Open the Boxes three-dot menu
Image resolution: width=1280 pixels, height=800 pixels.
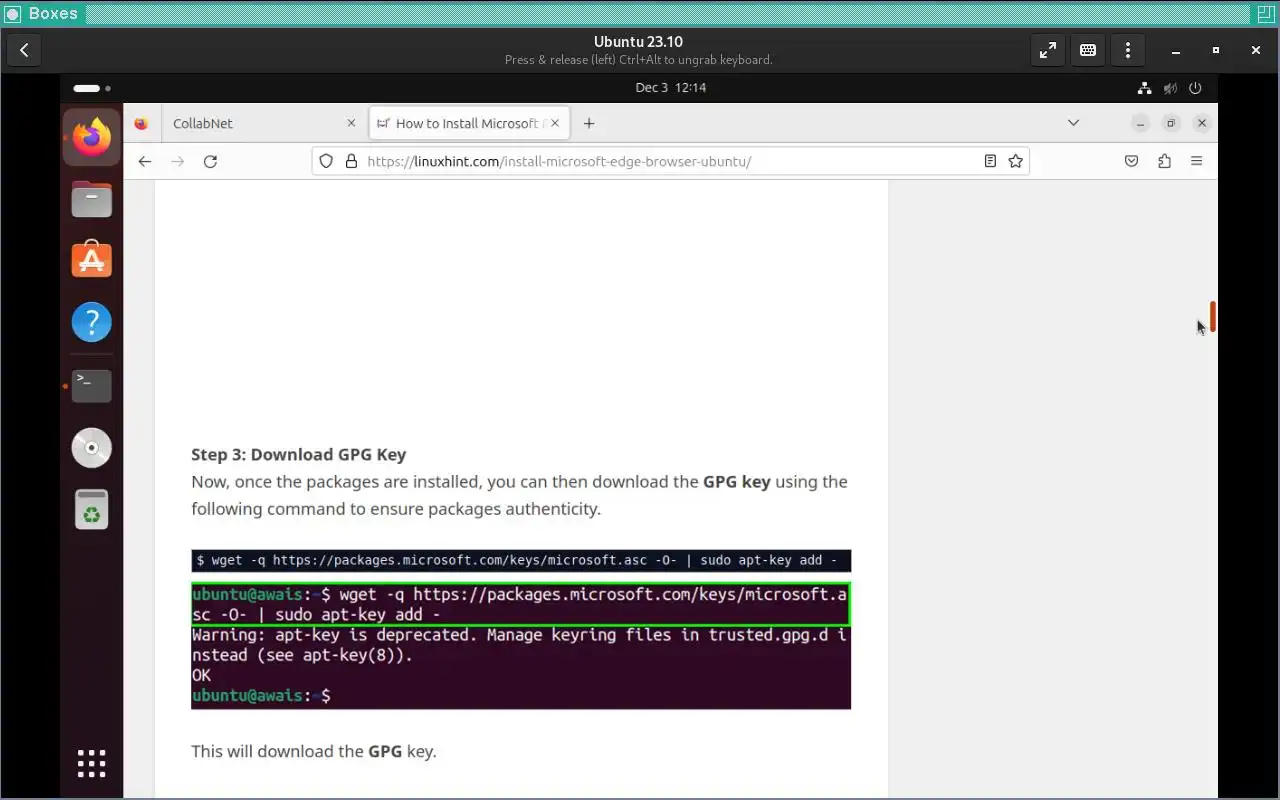[x=1128, y=50]
